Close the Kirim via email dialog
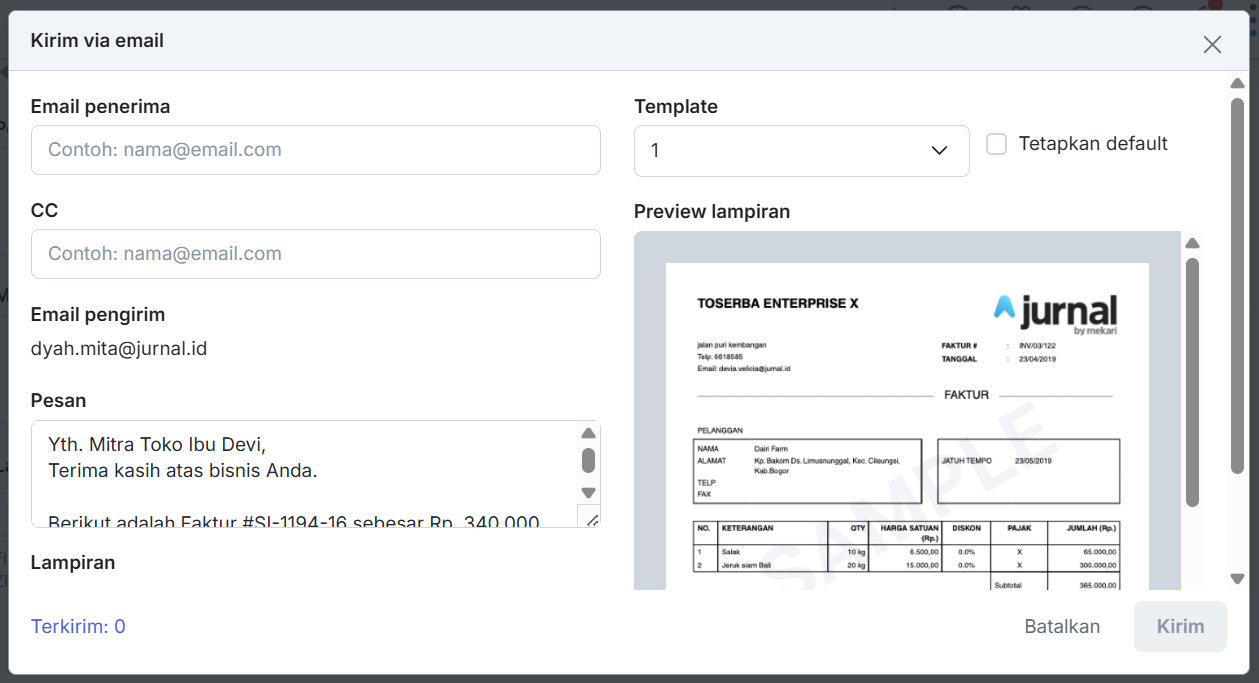This screenshot has width=1259, height=683. [x=1212, y=44]
